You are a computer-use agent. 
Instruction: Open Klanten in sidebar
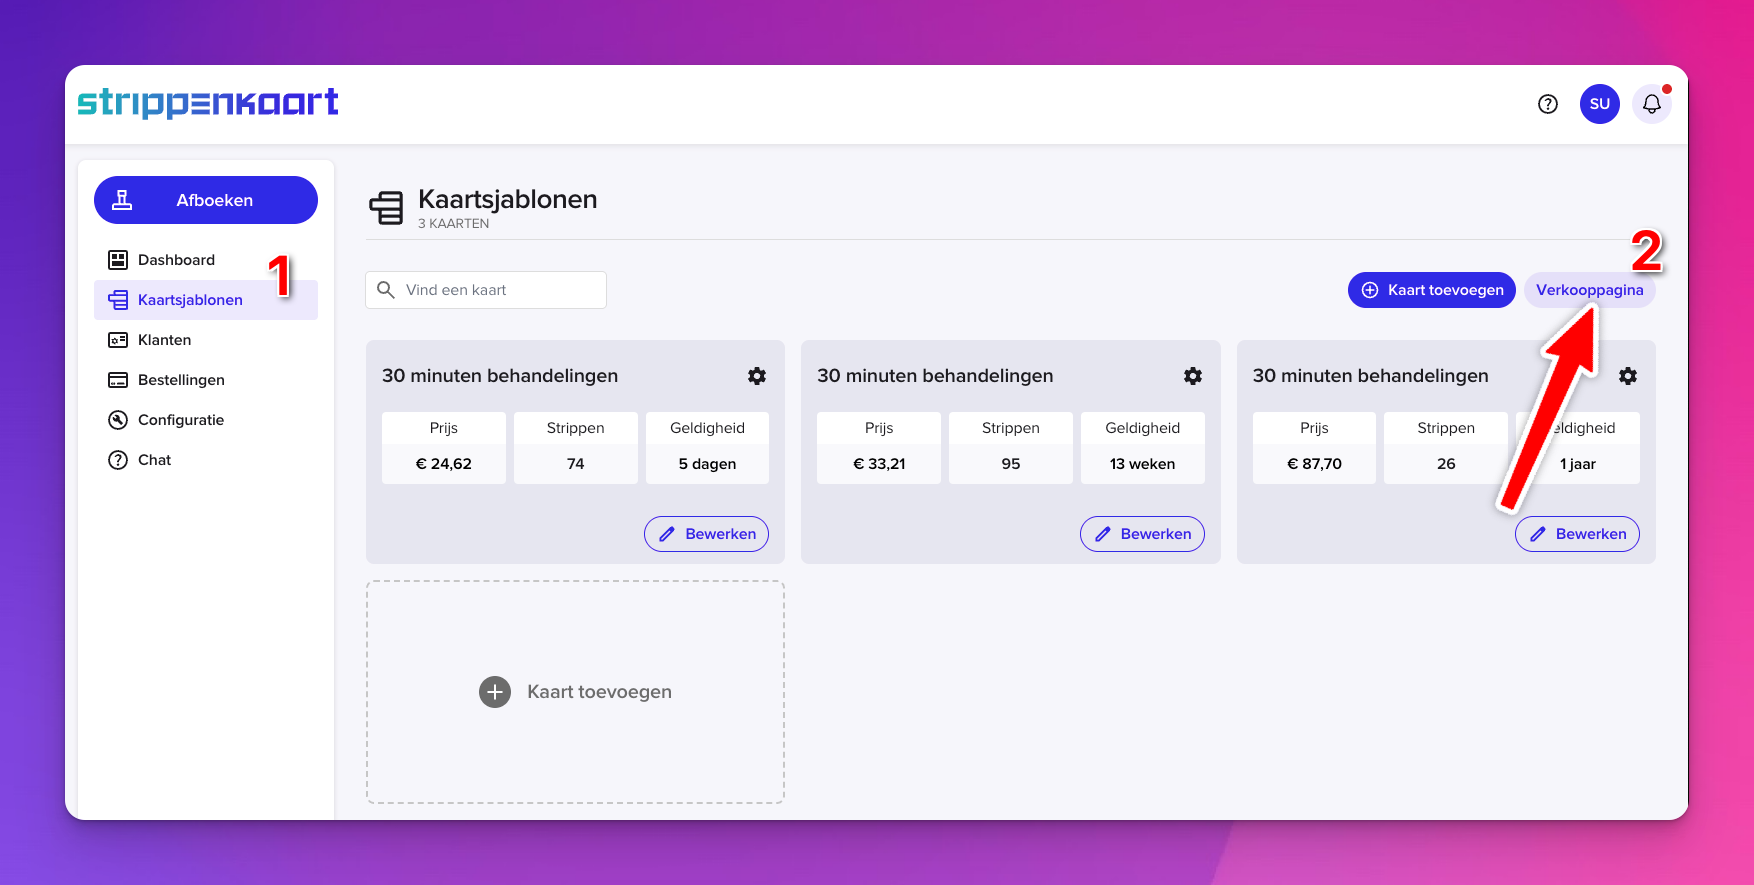[164, 340]
